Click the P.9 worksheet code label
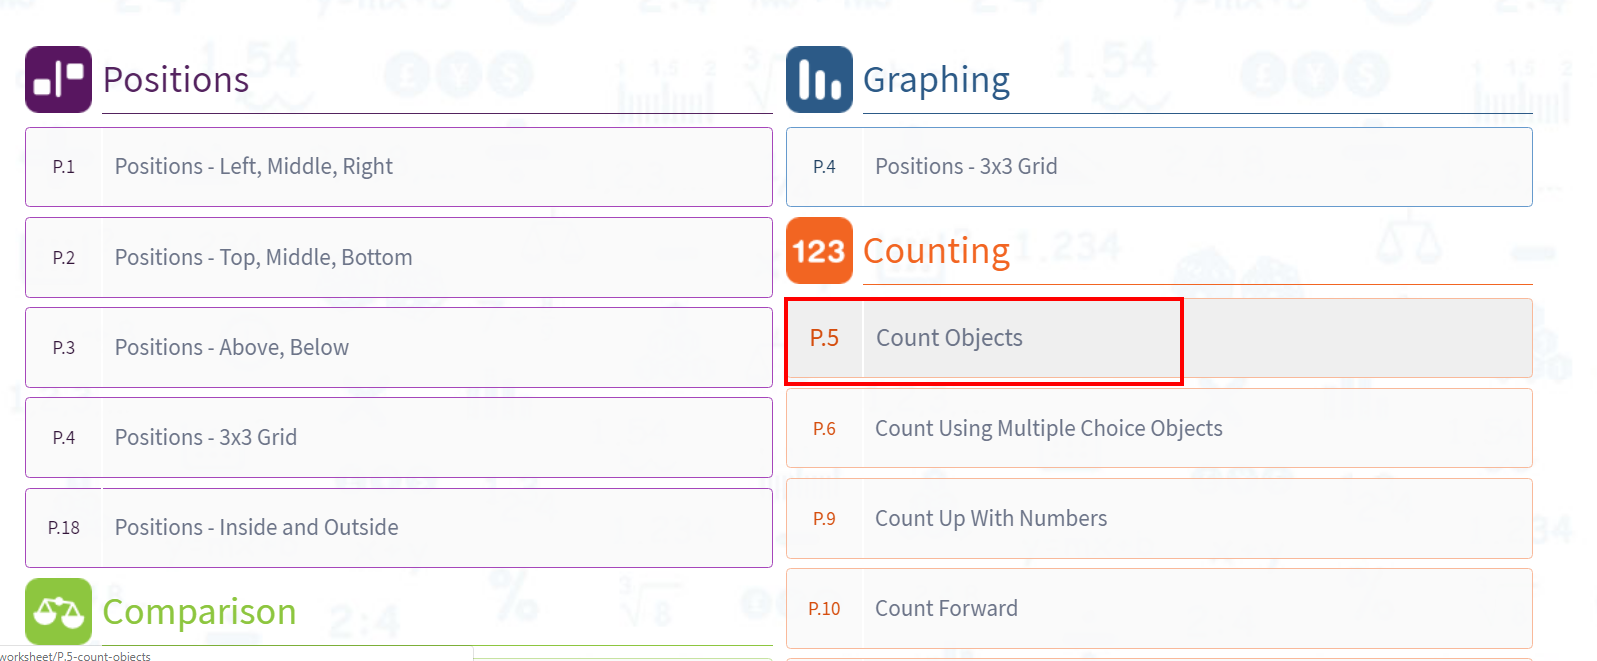 [x=824, y=519]
